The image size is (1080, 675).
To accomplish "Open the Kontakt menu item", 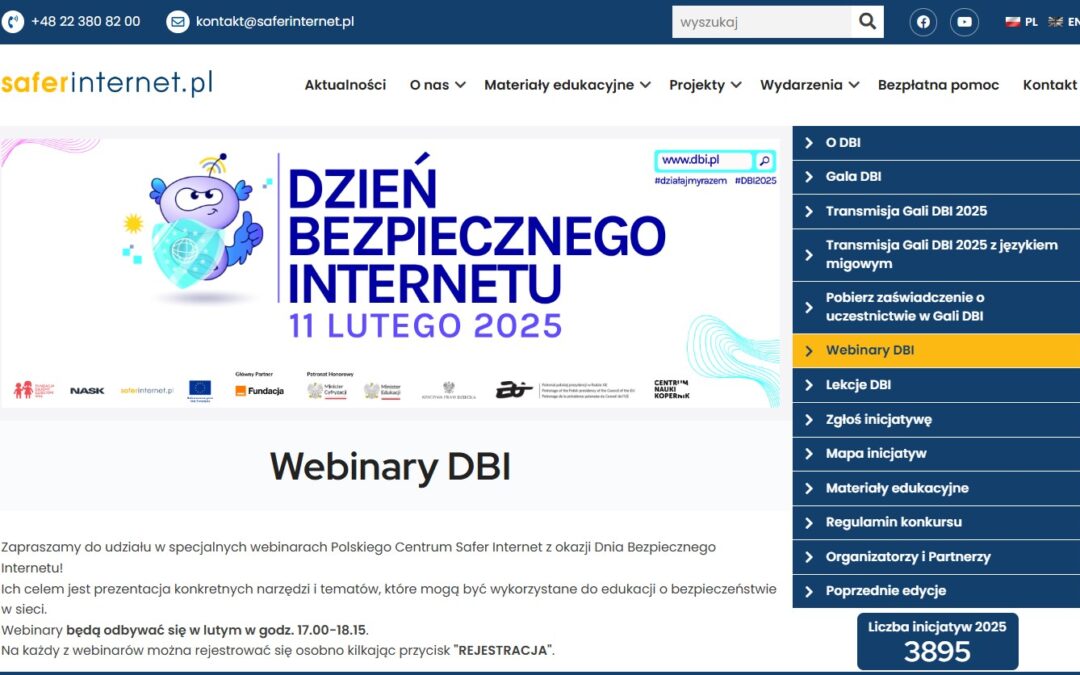I will (1050, 85).
